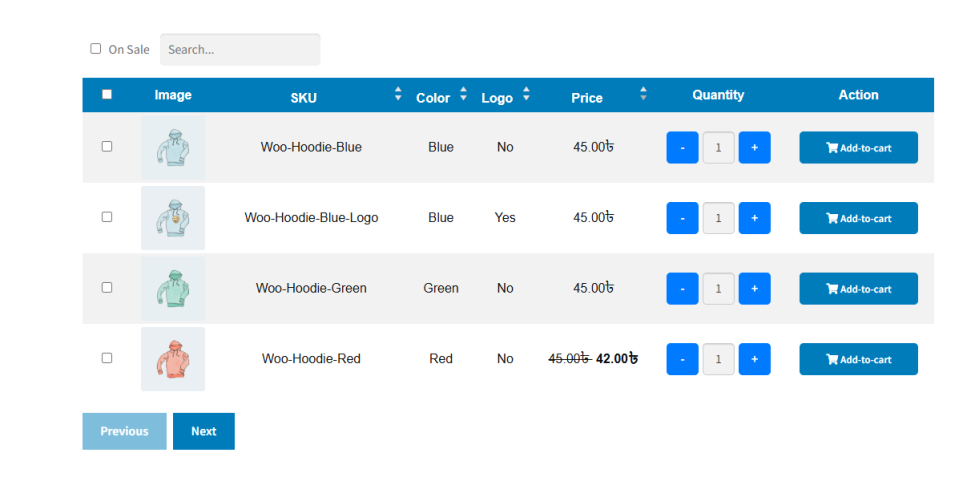Click the Image column header

pyautogui.click(x=173, y=95)
